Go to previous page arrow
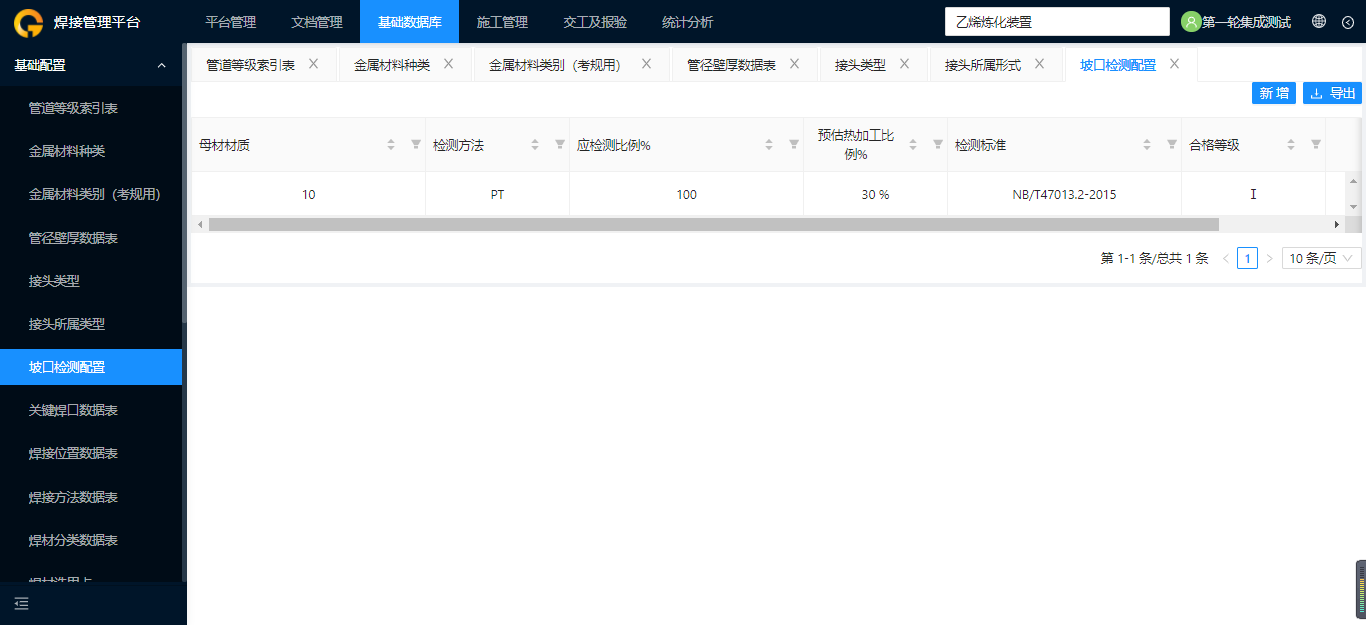Image resolution: width=1366 pixels, height=625 pixels. [x=1226, y=258]
